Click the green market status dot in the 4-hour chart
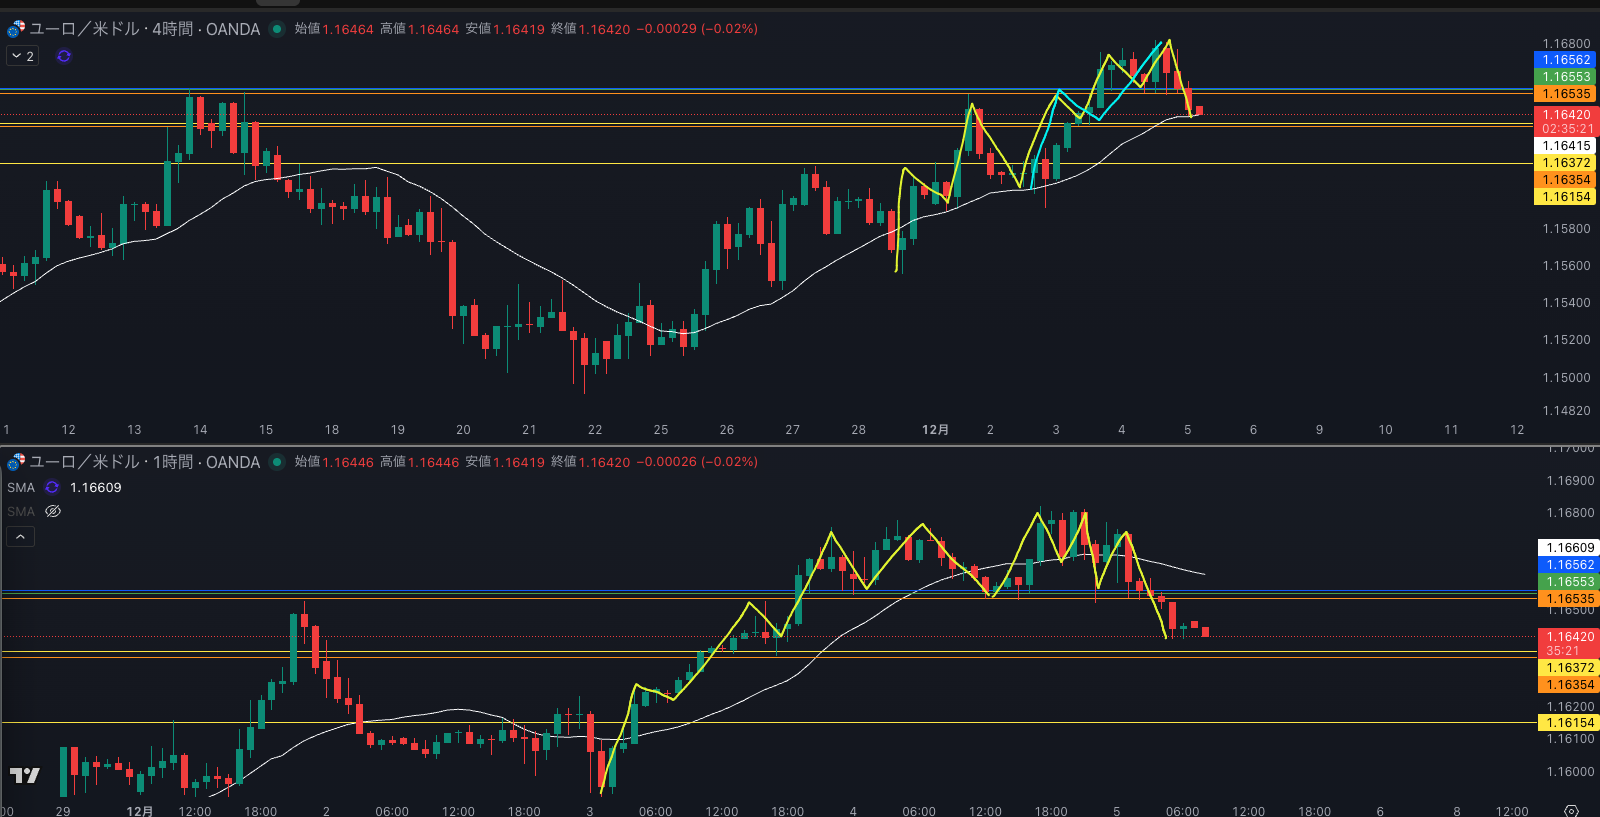Image resolution: width=1600 pixels, height=817 pixels. point(277,29)
